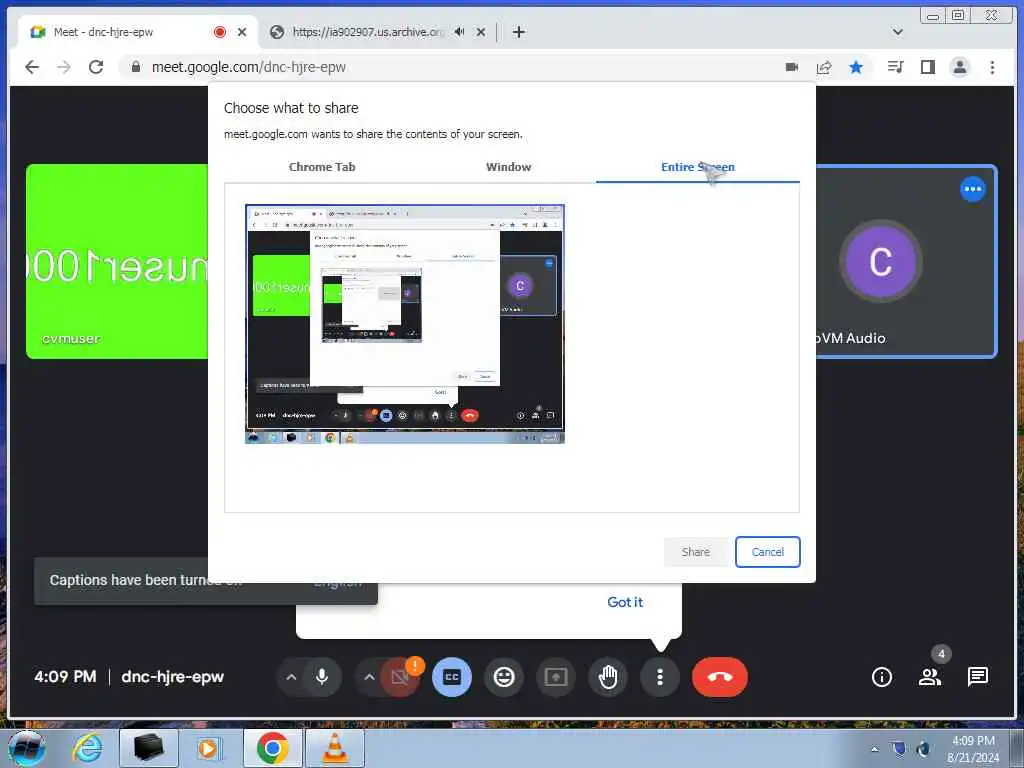This screenshot has width=1024, height=768.
Task: Switch to the Chrome Tab sharing option
Action: tap(322, 167)
